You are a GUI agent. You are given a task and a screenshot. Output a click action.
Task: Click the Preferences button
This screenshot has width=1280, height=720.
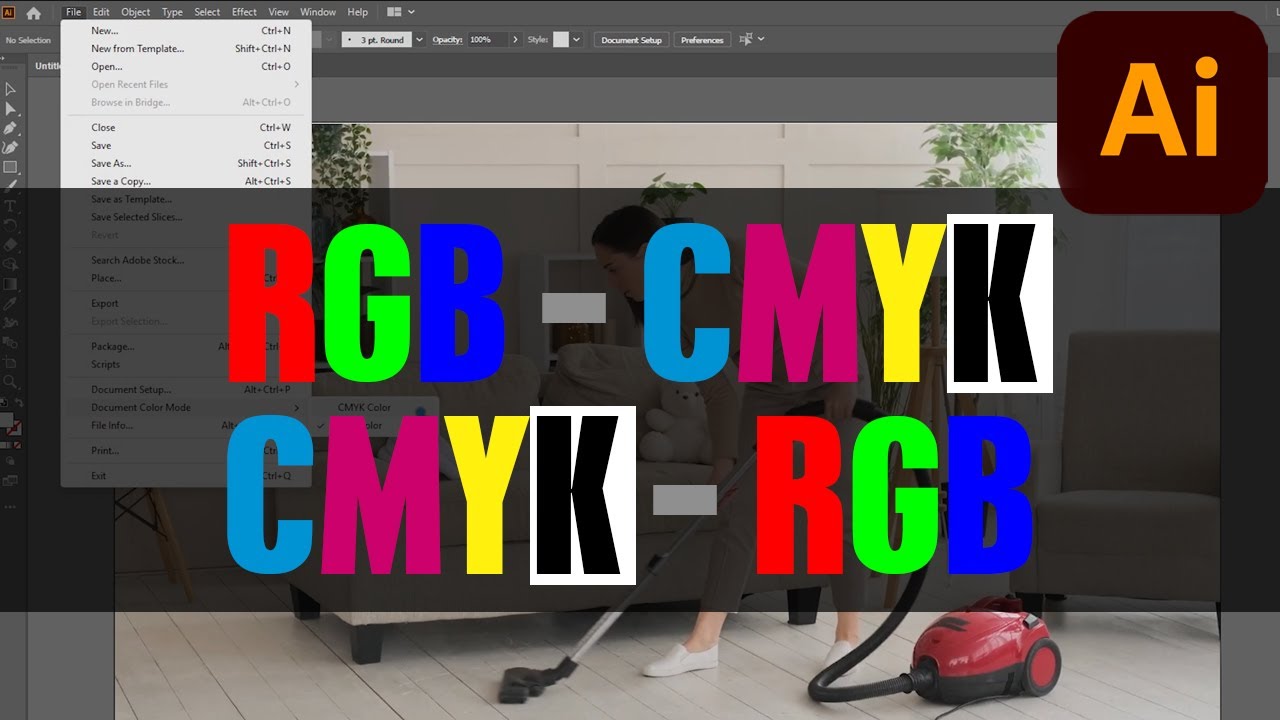coord(702,40)
